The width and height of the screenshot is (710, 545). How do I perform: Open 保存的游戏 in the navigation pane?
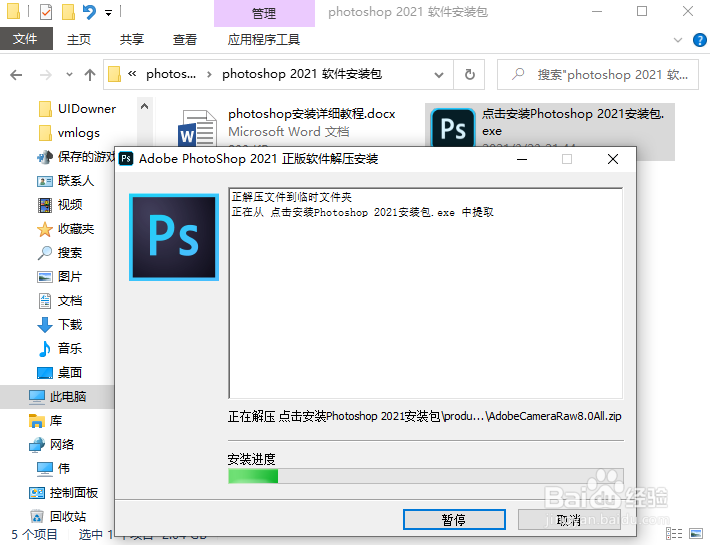click(75, 157)
